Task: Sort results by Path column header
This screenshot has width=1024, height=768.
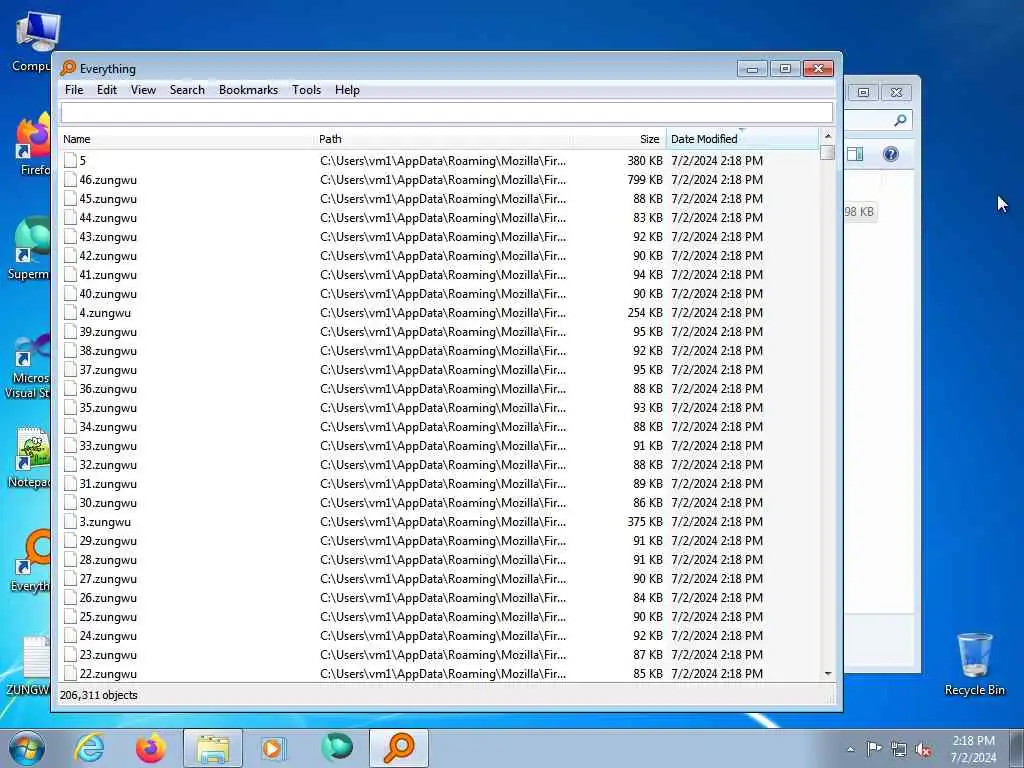Action: pyautogui.click(x=443, y=139)
